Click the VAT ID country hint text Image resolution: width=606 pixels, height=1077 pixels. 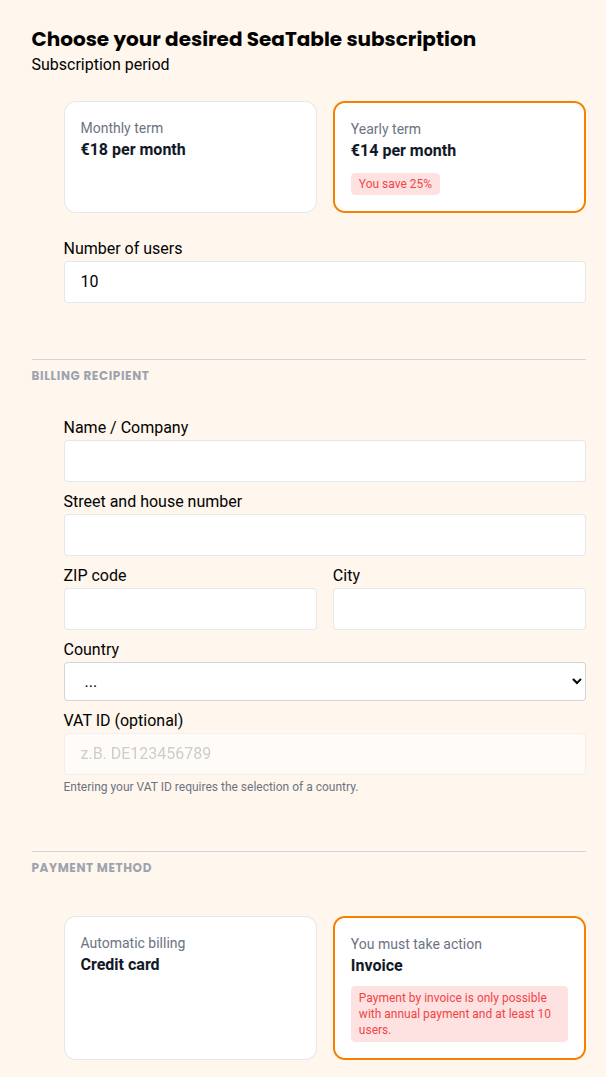(210, 787)
